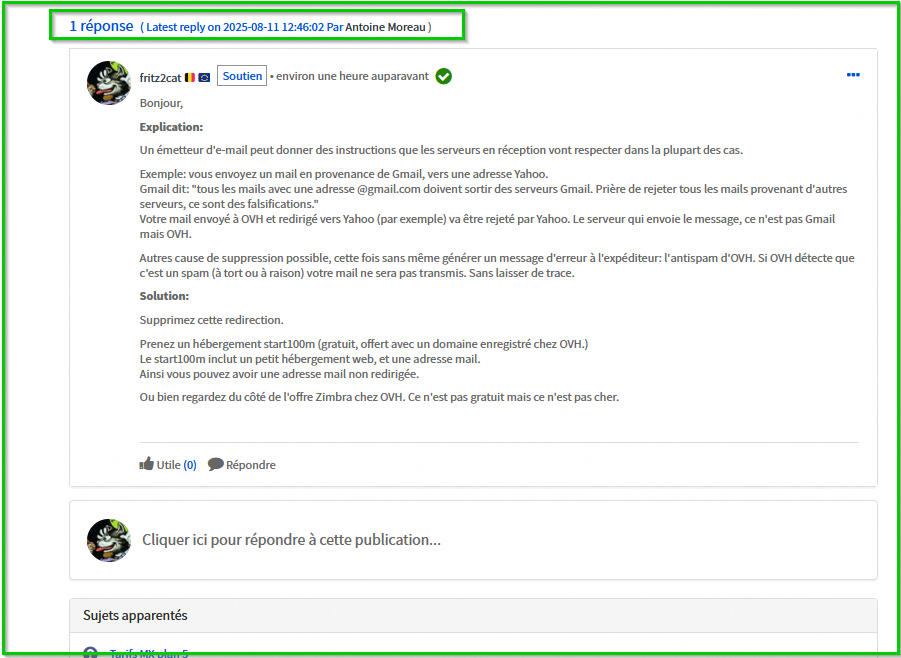This screenshot has height=658, width=901.
Task: Click the "Sujets apparentés" section header
Action: coord(135,615)
